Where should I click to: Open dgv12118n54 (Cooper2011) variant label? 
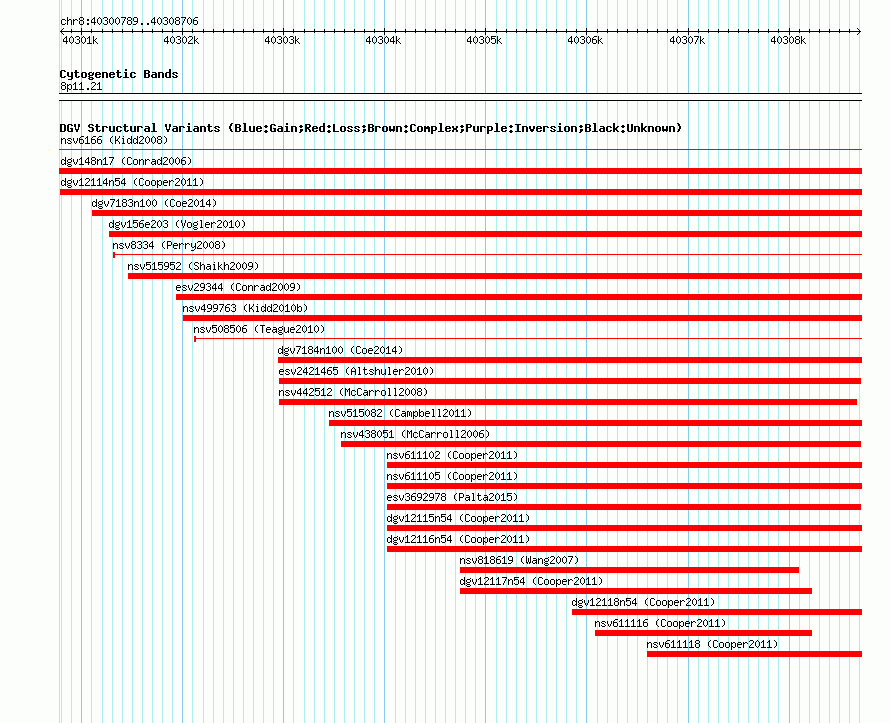tap(644, 602)
